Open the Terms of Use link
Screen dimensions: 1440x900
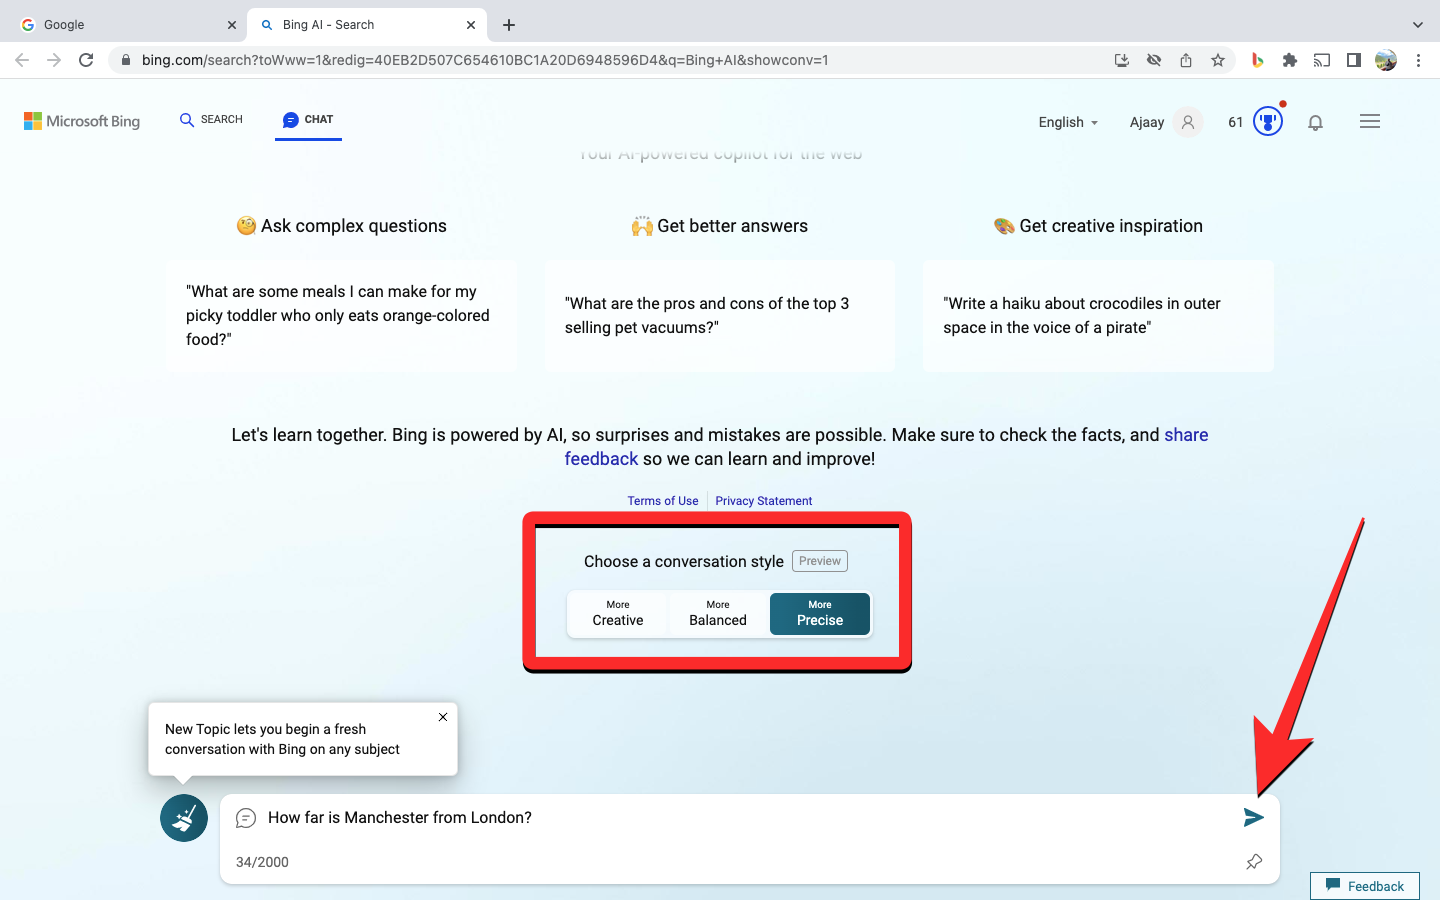coord(663,501)
